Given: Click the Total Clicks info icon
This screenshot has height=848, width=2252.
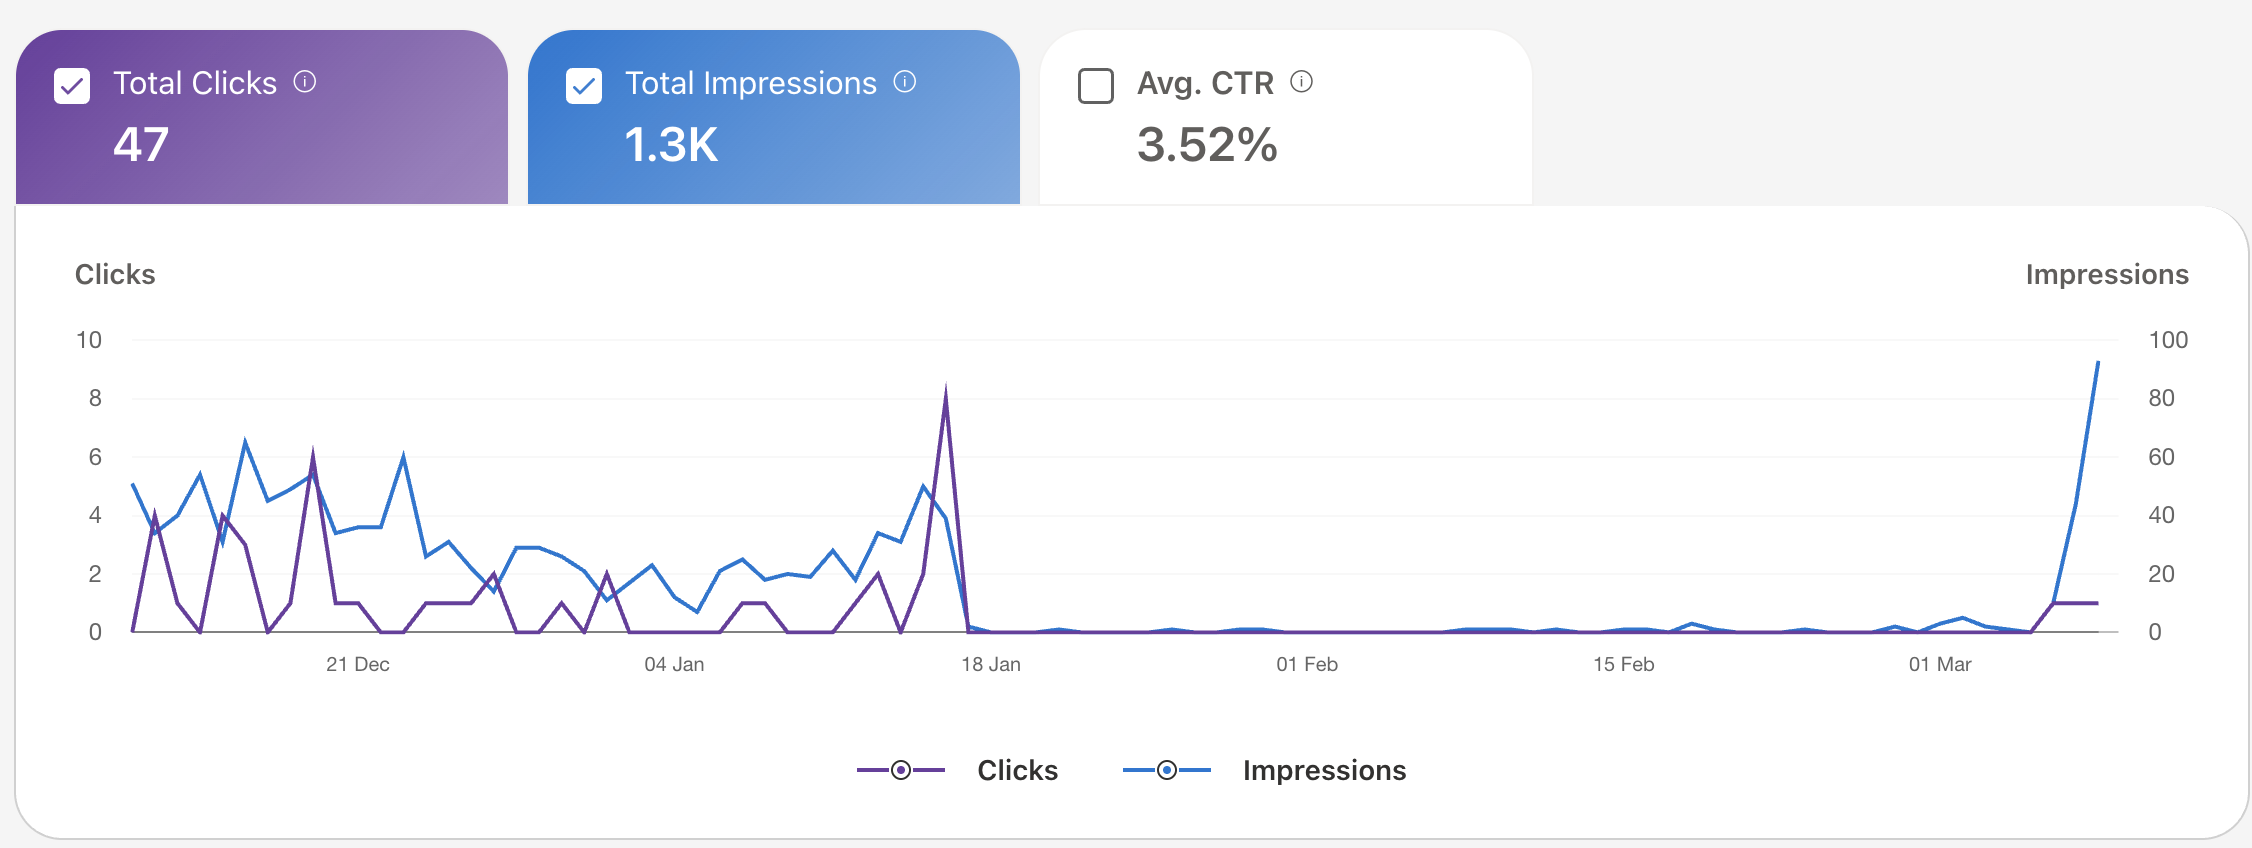Looking at the screenshot, I should tap(305, 82).
